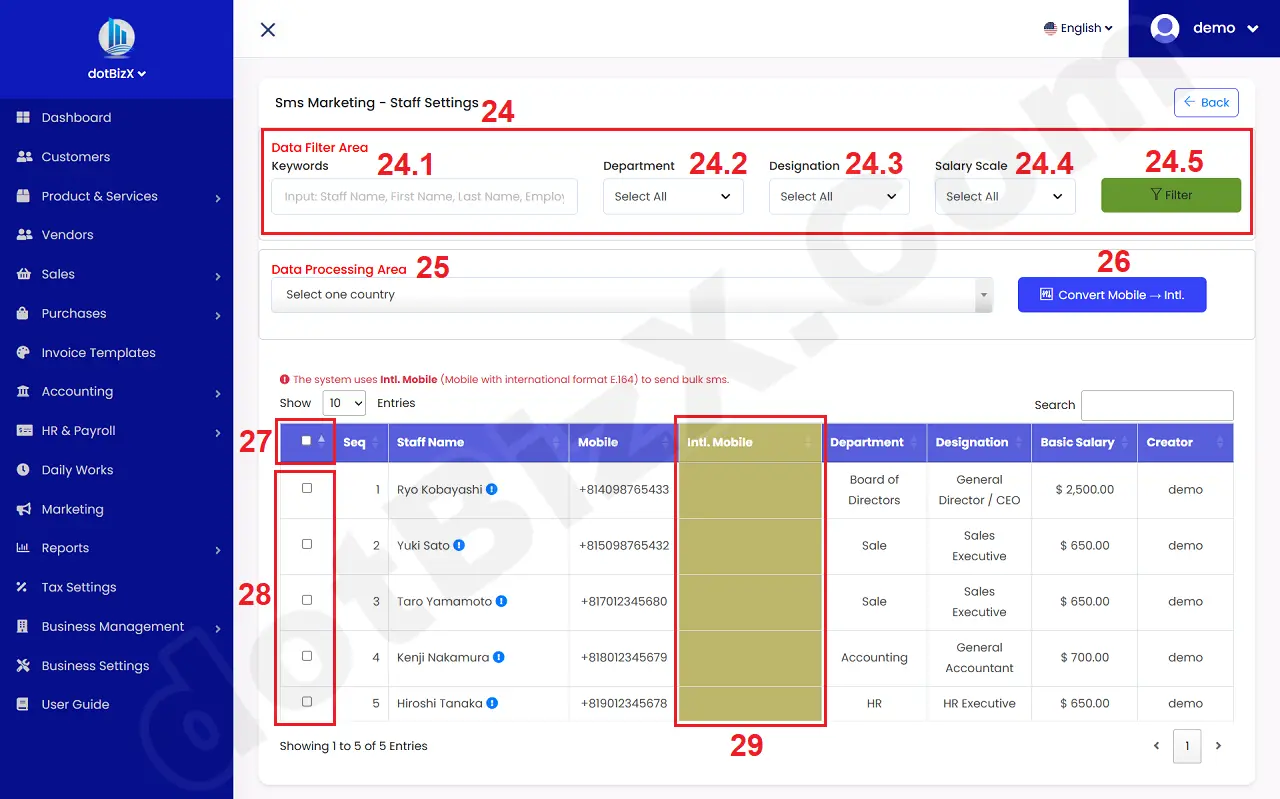The image size is (1280, 799).
Task: Check the box for Yuki Sato's row
Action: [x=305, y=544]
